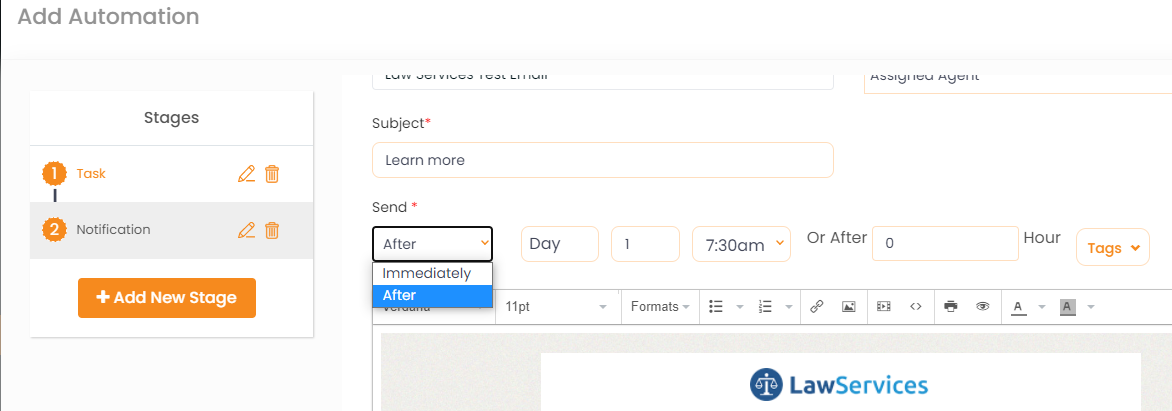Screen dimensions: 1172x411
Task: Delete the Notification stage
Action: 272,230
